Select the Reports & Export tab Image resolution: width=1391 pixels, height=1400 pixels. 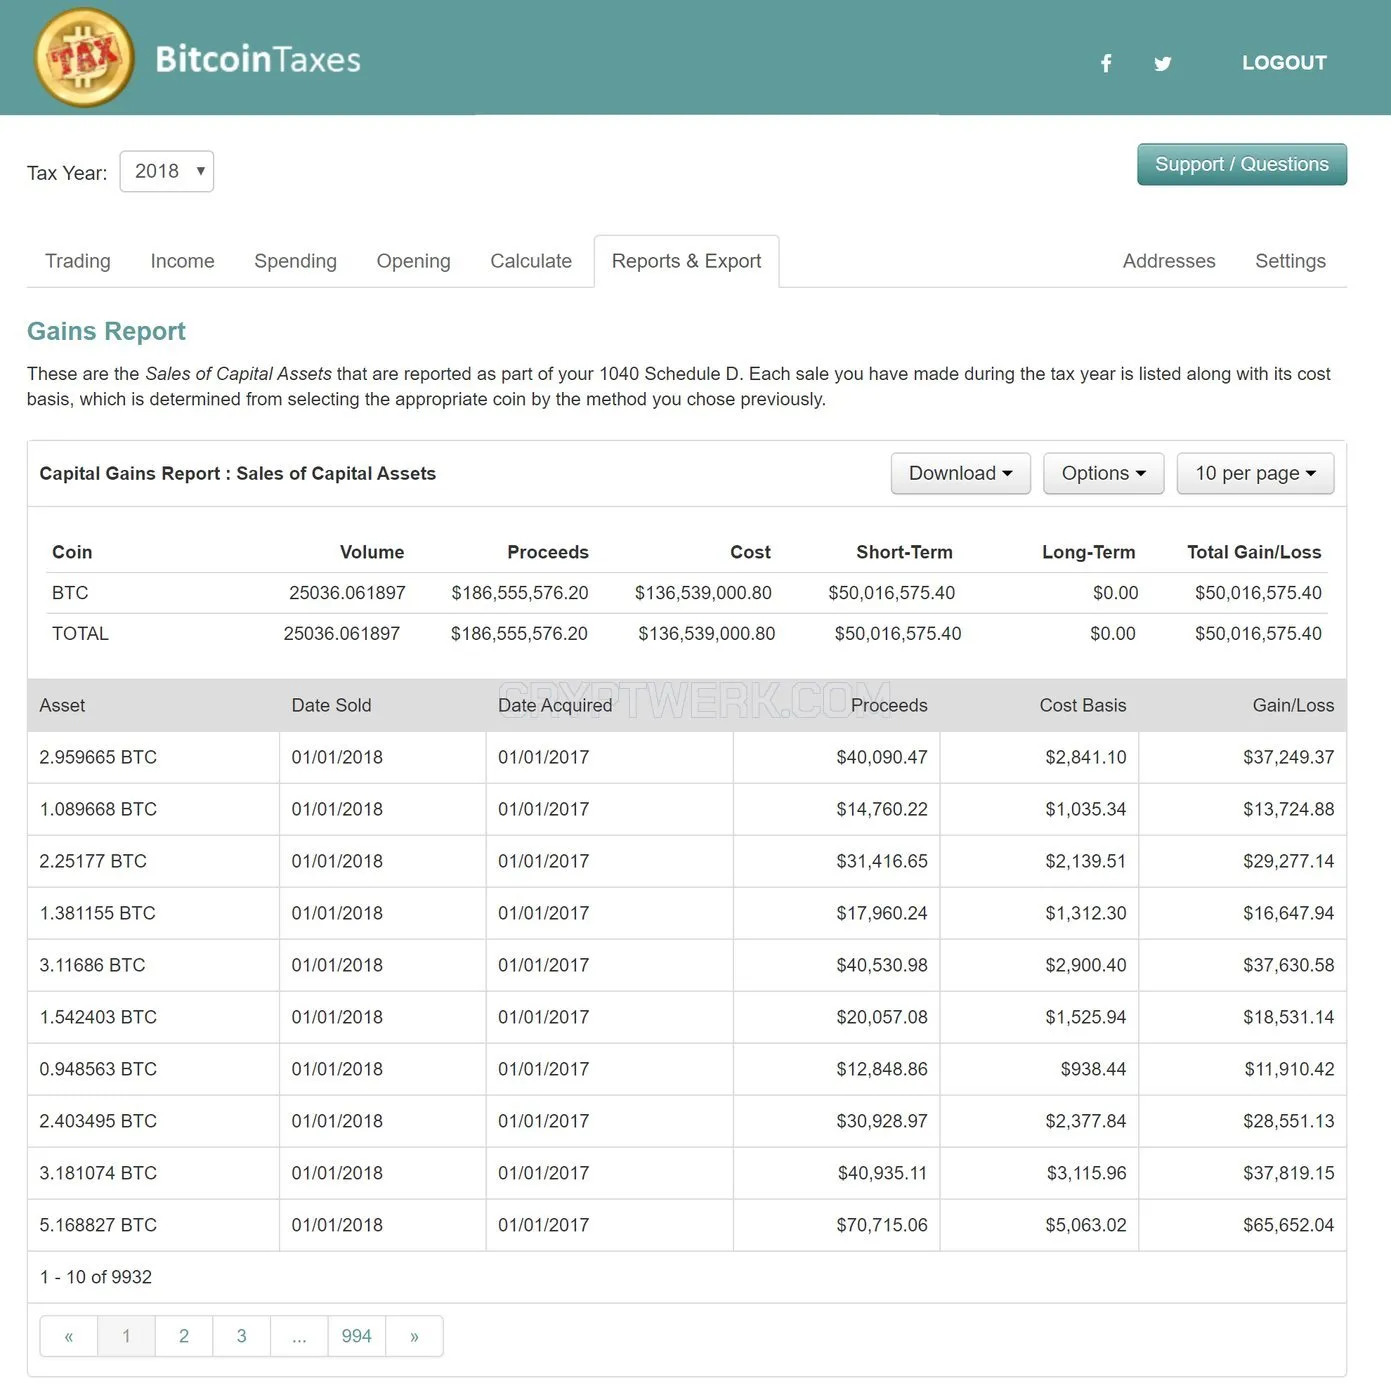tap(686, 261)
